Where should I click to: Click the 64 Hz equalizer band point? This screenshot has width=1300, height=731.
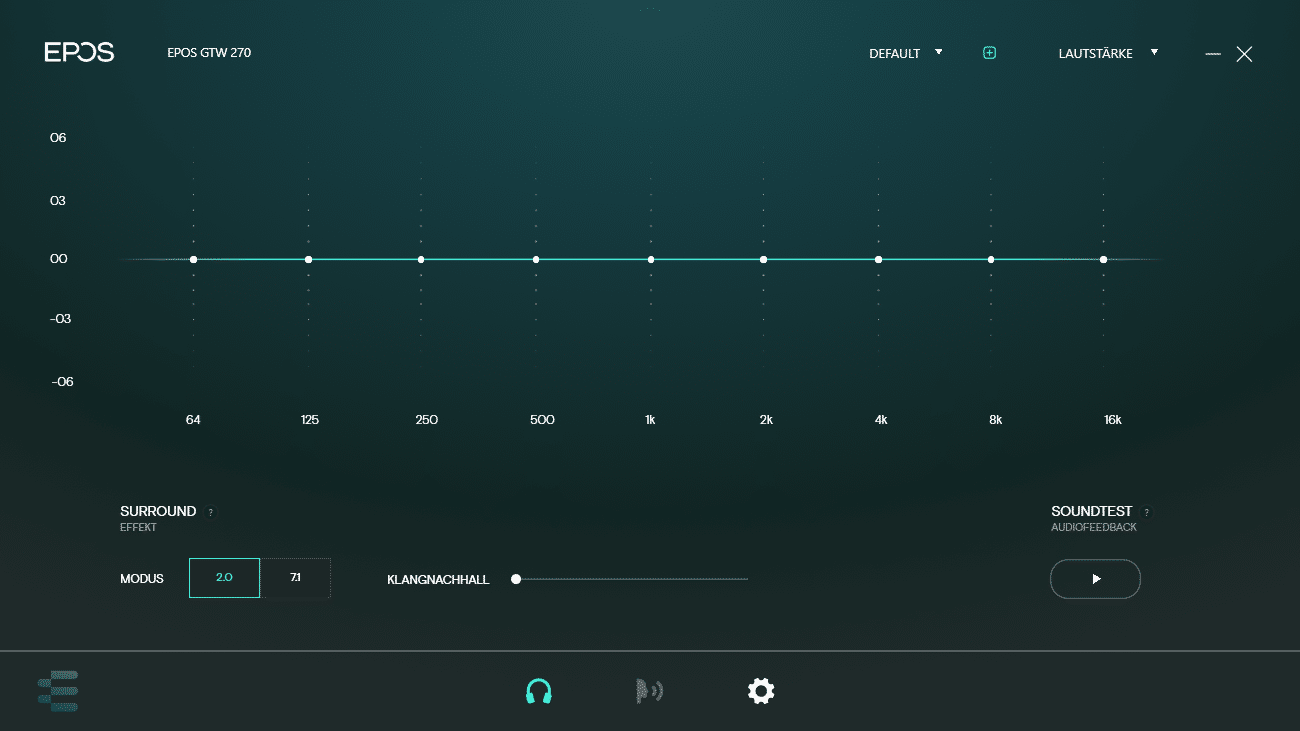click(x=193, y=260)
